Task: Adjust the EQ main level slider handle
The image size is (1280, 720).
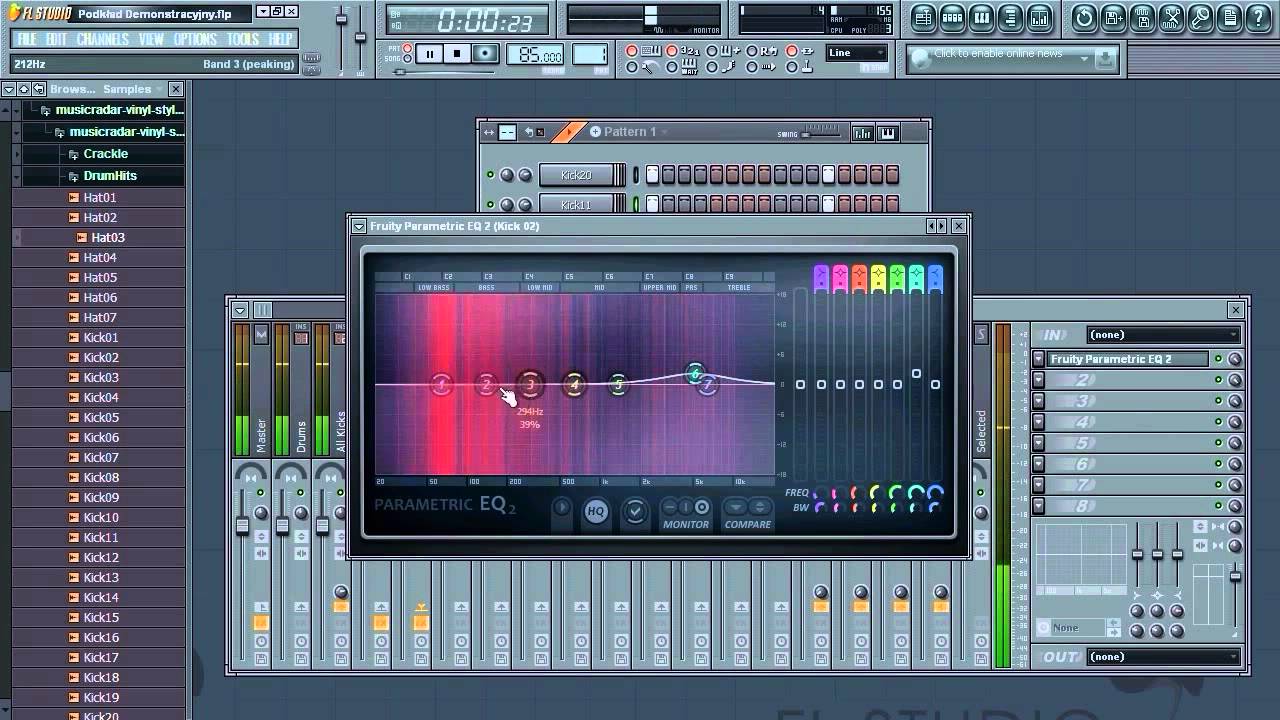Action: [800, 384]
